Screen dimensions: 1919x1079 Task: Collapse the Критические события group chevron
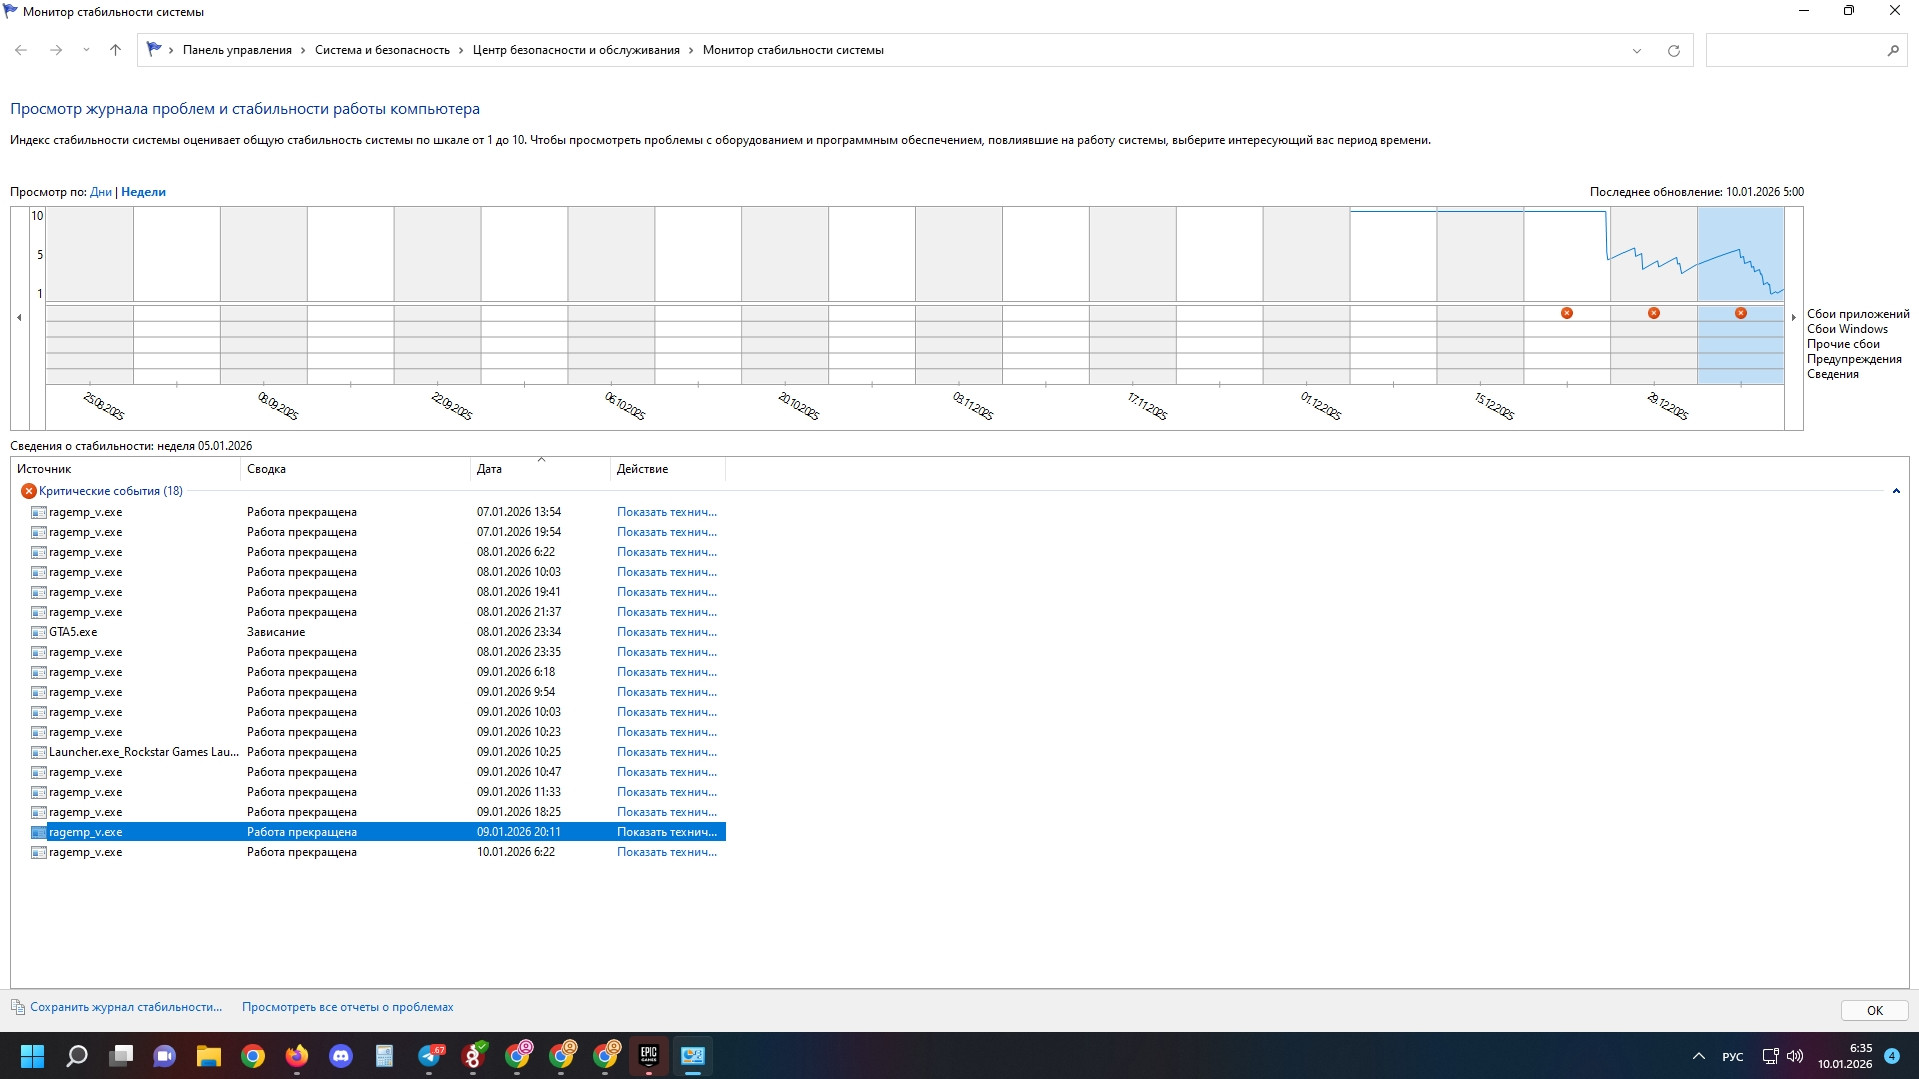[1895, 491]
